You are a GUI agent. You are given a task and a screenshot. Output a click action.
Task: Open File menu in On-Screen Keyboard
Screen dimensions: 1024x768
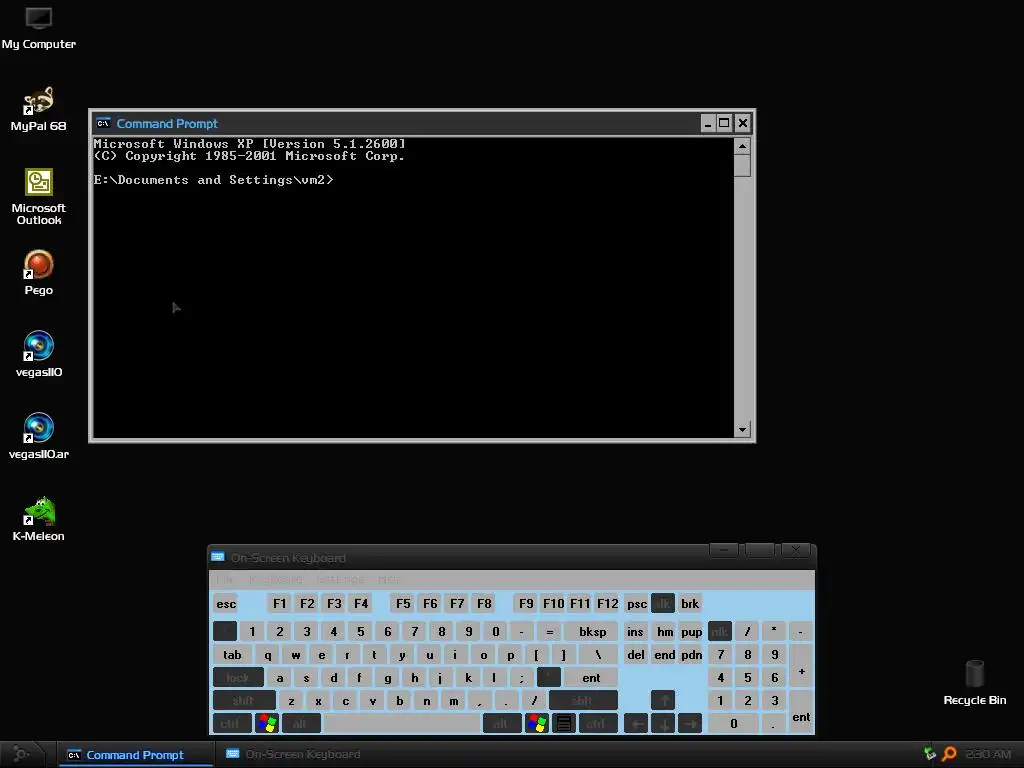pos(223,579)
